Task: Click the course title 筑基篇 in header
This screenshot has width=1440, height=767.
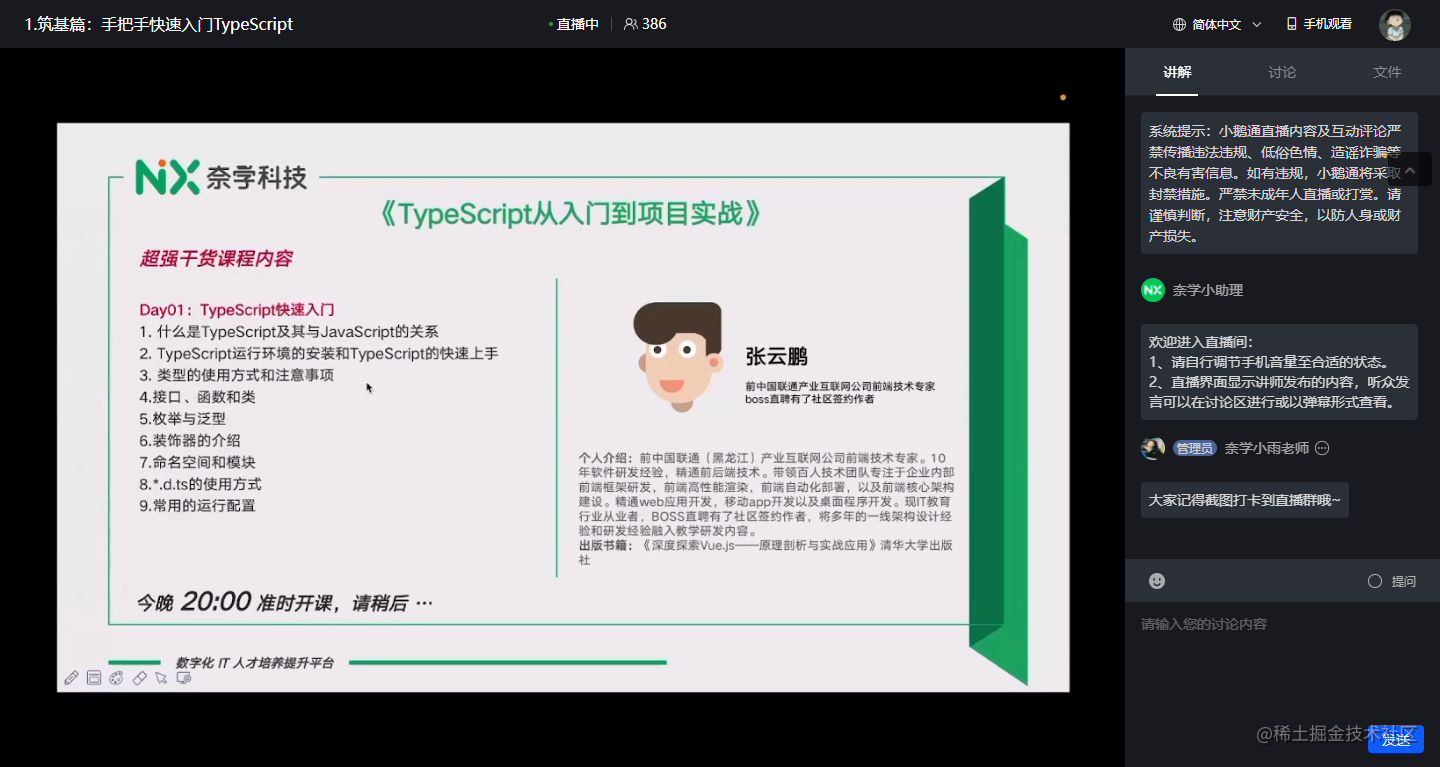Action: [x=158, y=24]
